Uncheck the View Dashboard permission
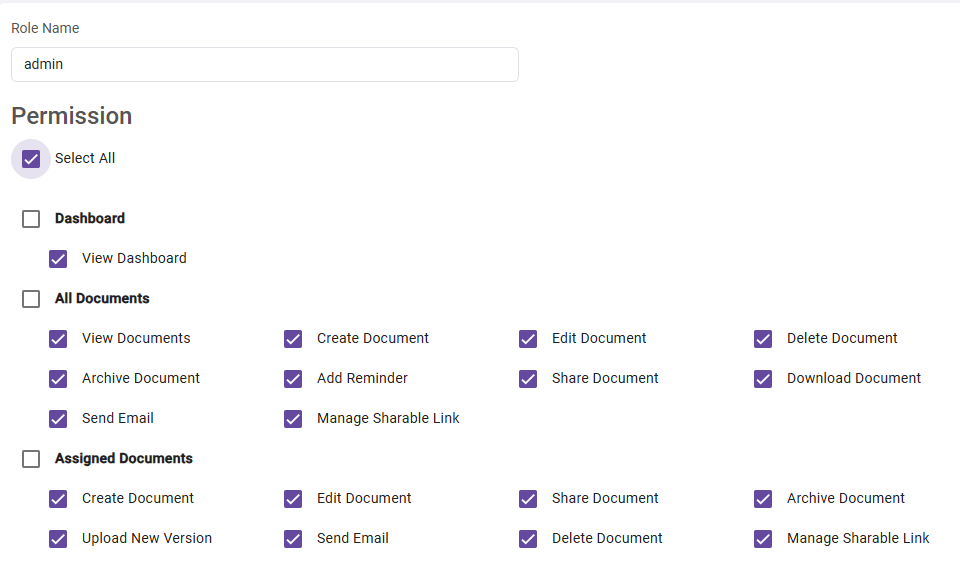 click(58, 259)
